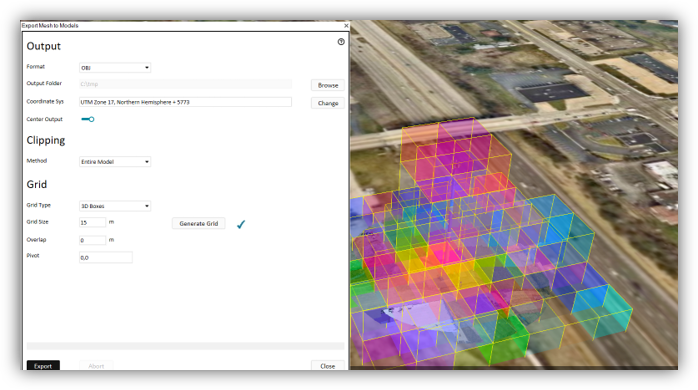Screen dimensions: 698x390
Task: Click the blue checkmark beside Generate Grid
Action: click(x=241, y=224)
